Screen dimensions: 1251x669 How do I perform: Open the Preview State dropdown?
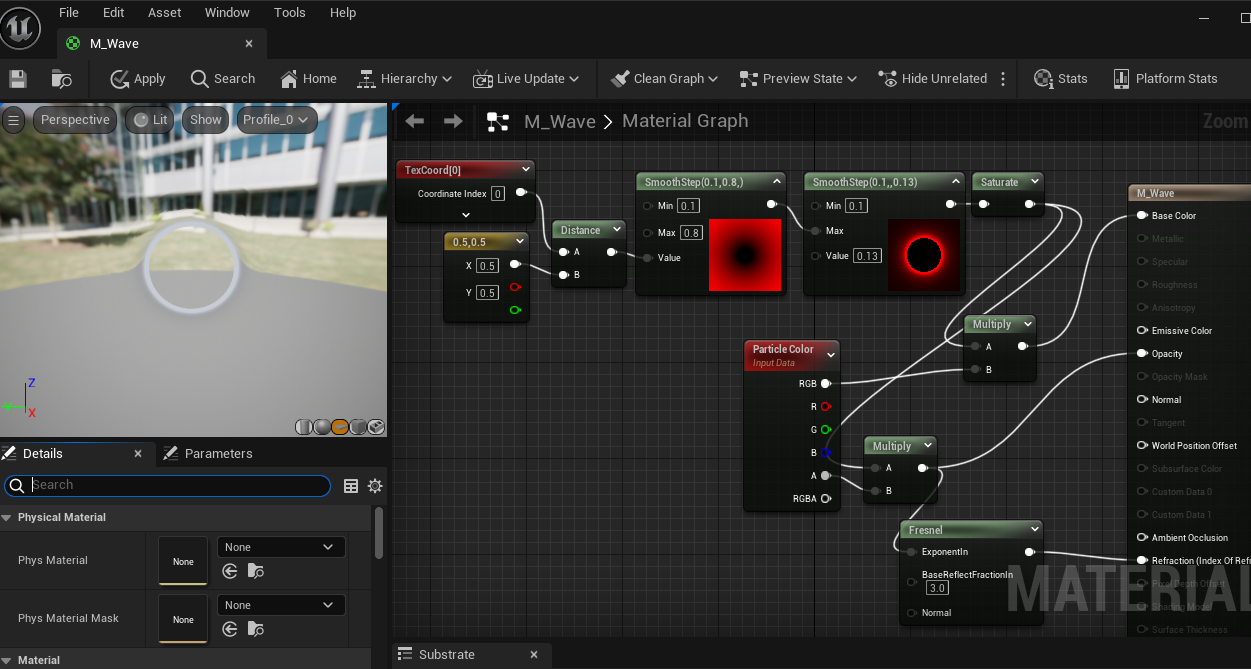(x=798, y=79)
